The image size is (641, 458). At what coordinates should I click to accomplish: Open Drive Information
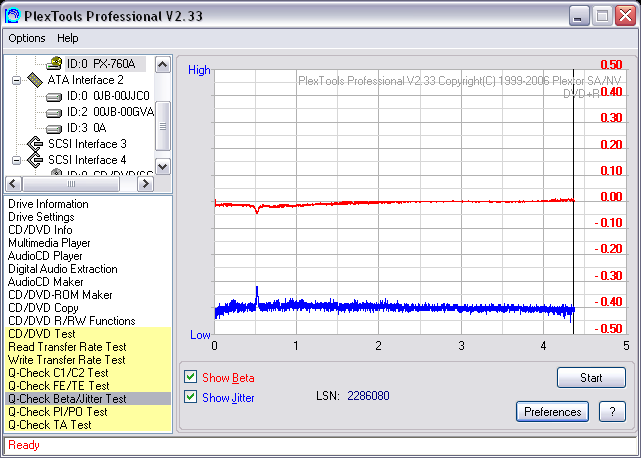[x=48, y=204]
